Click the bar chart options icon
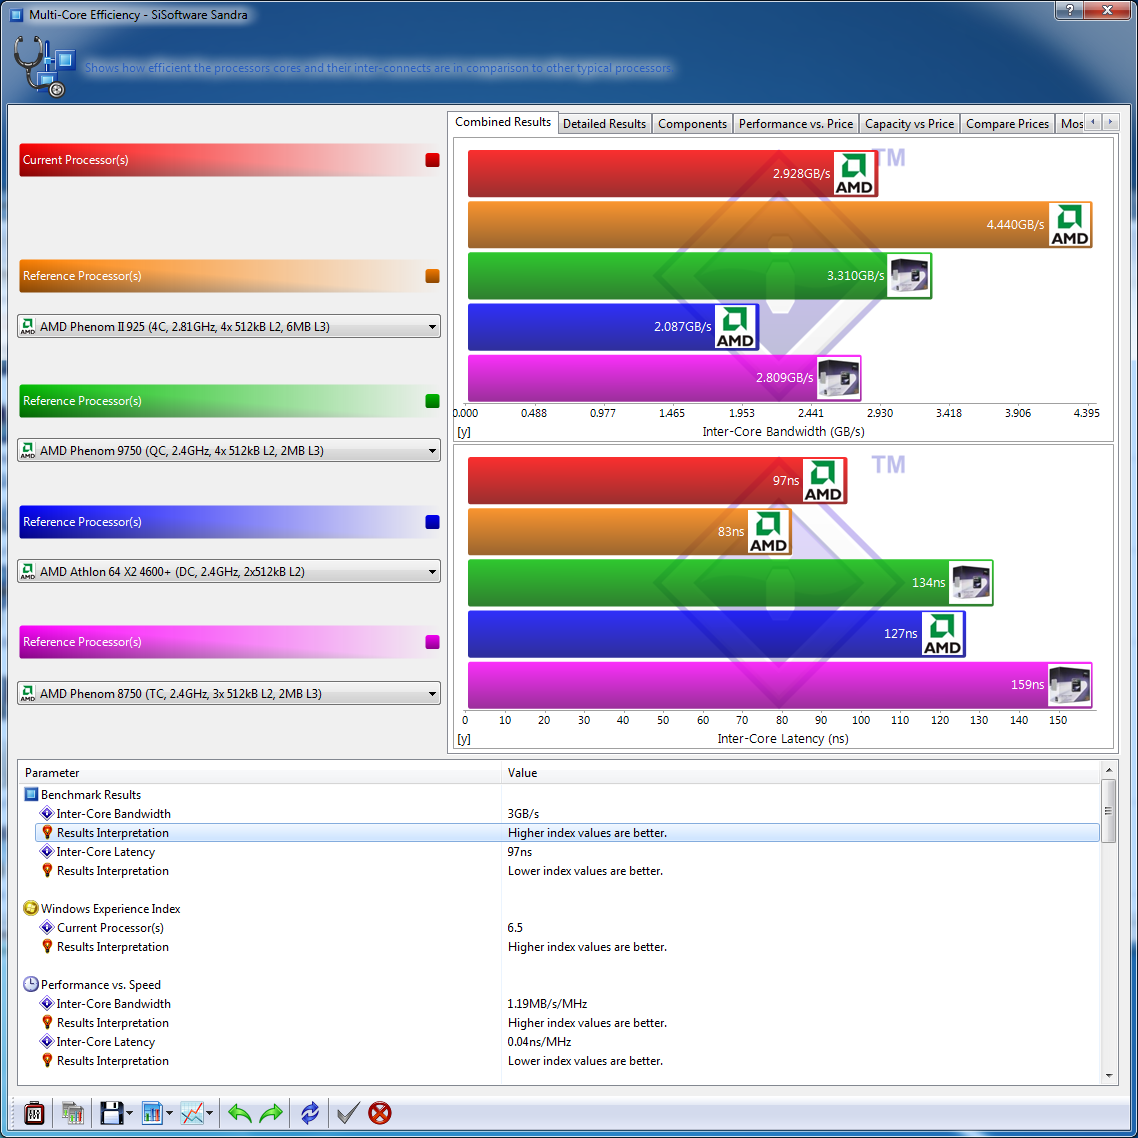Image resolution: width=1138 pixels, height=1138 pixels. tap(152, 1113)
